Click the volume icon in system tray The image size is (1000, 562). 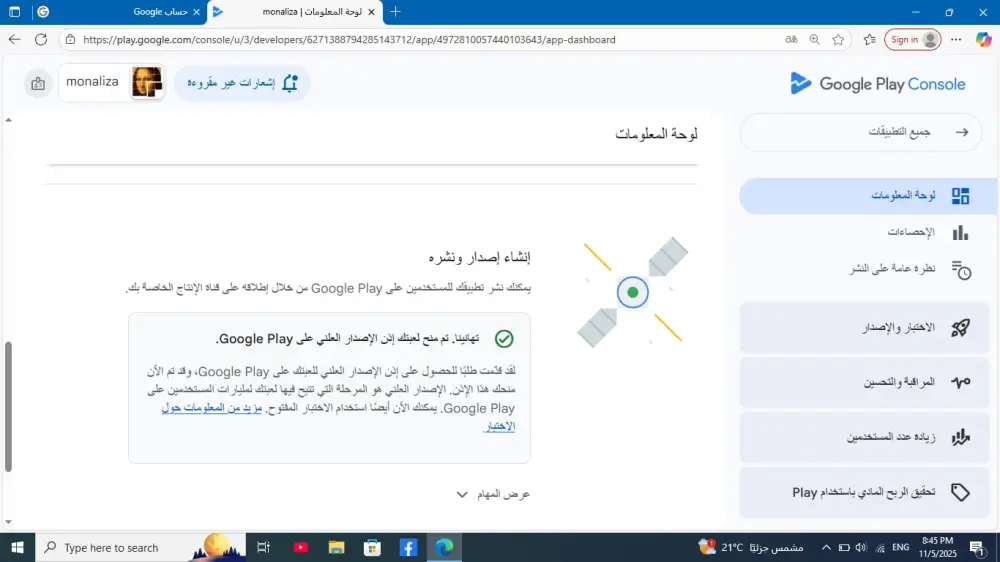coord(861,547)
